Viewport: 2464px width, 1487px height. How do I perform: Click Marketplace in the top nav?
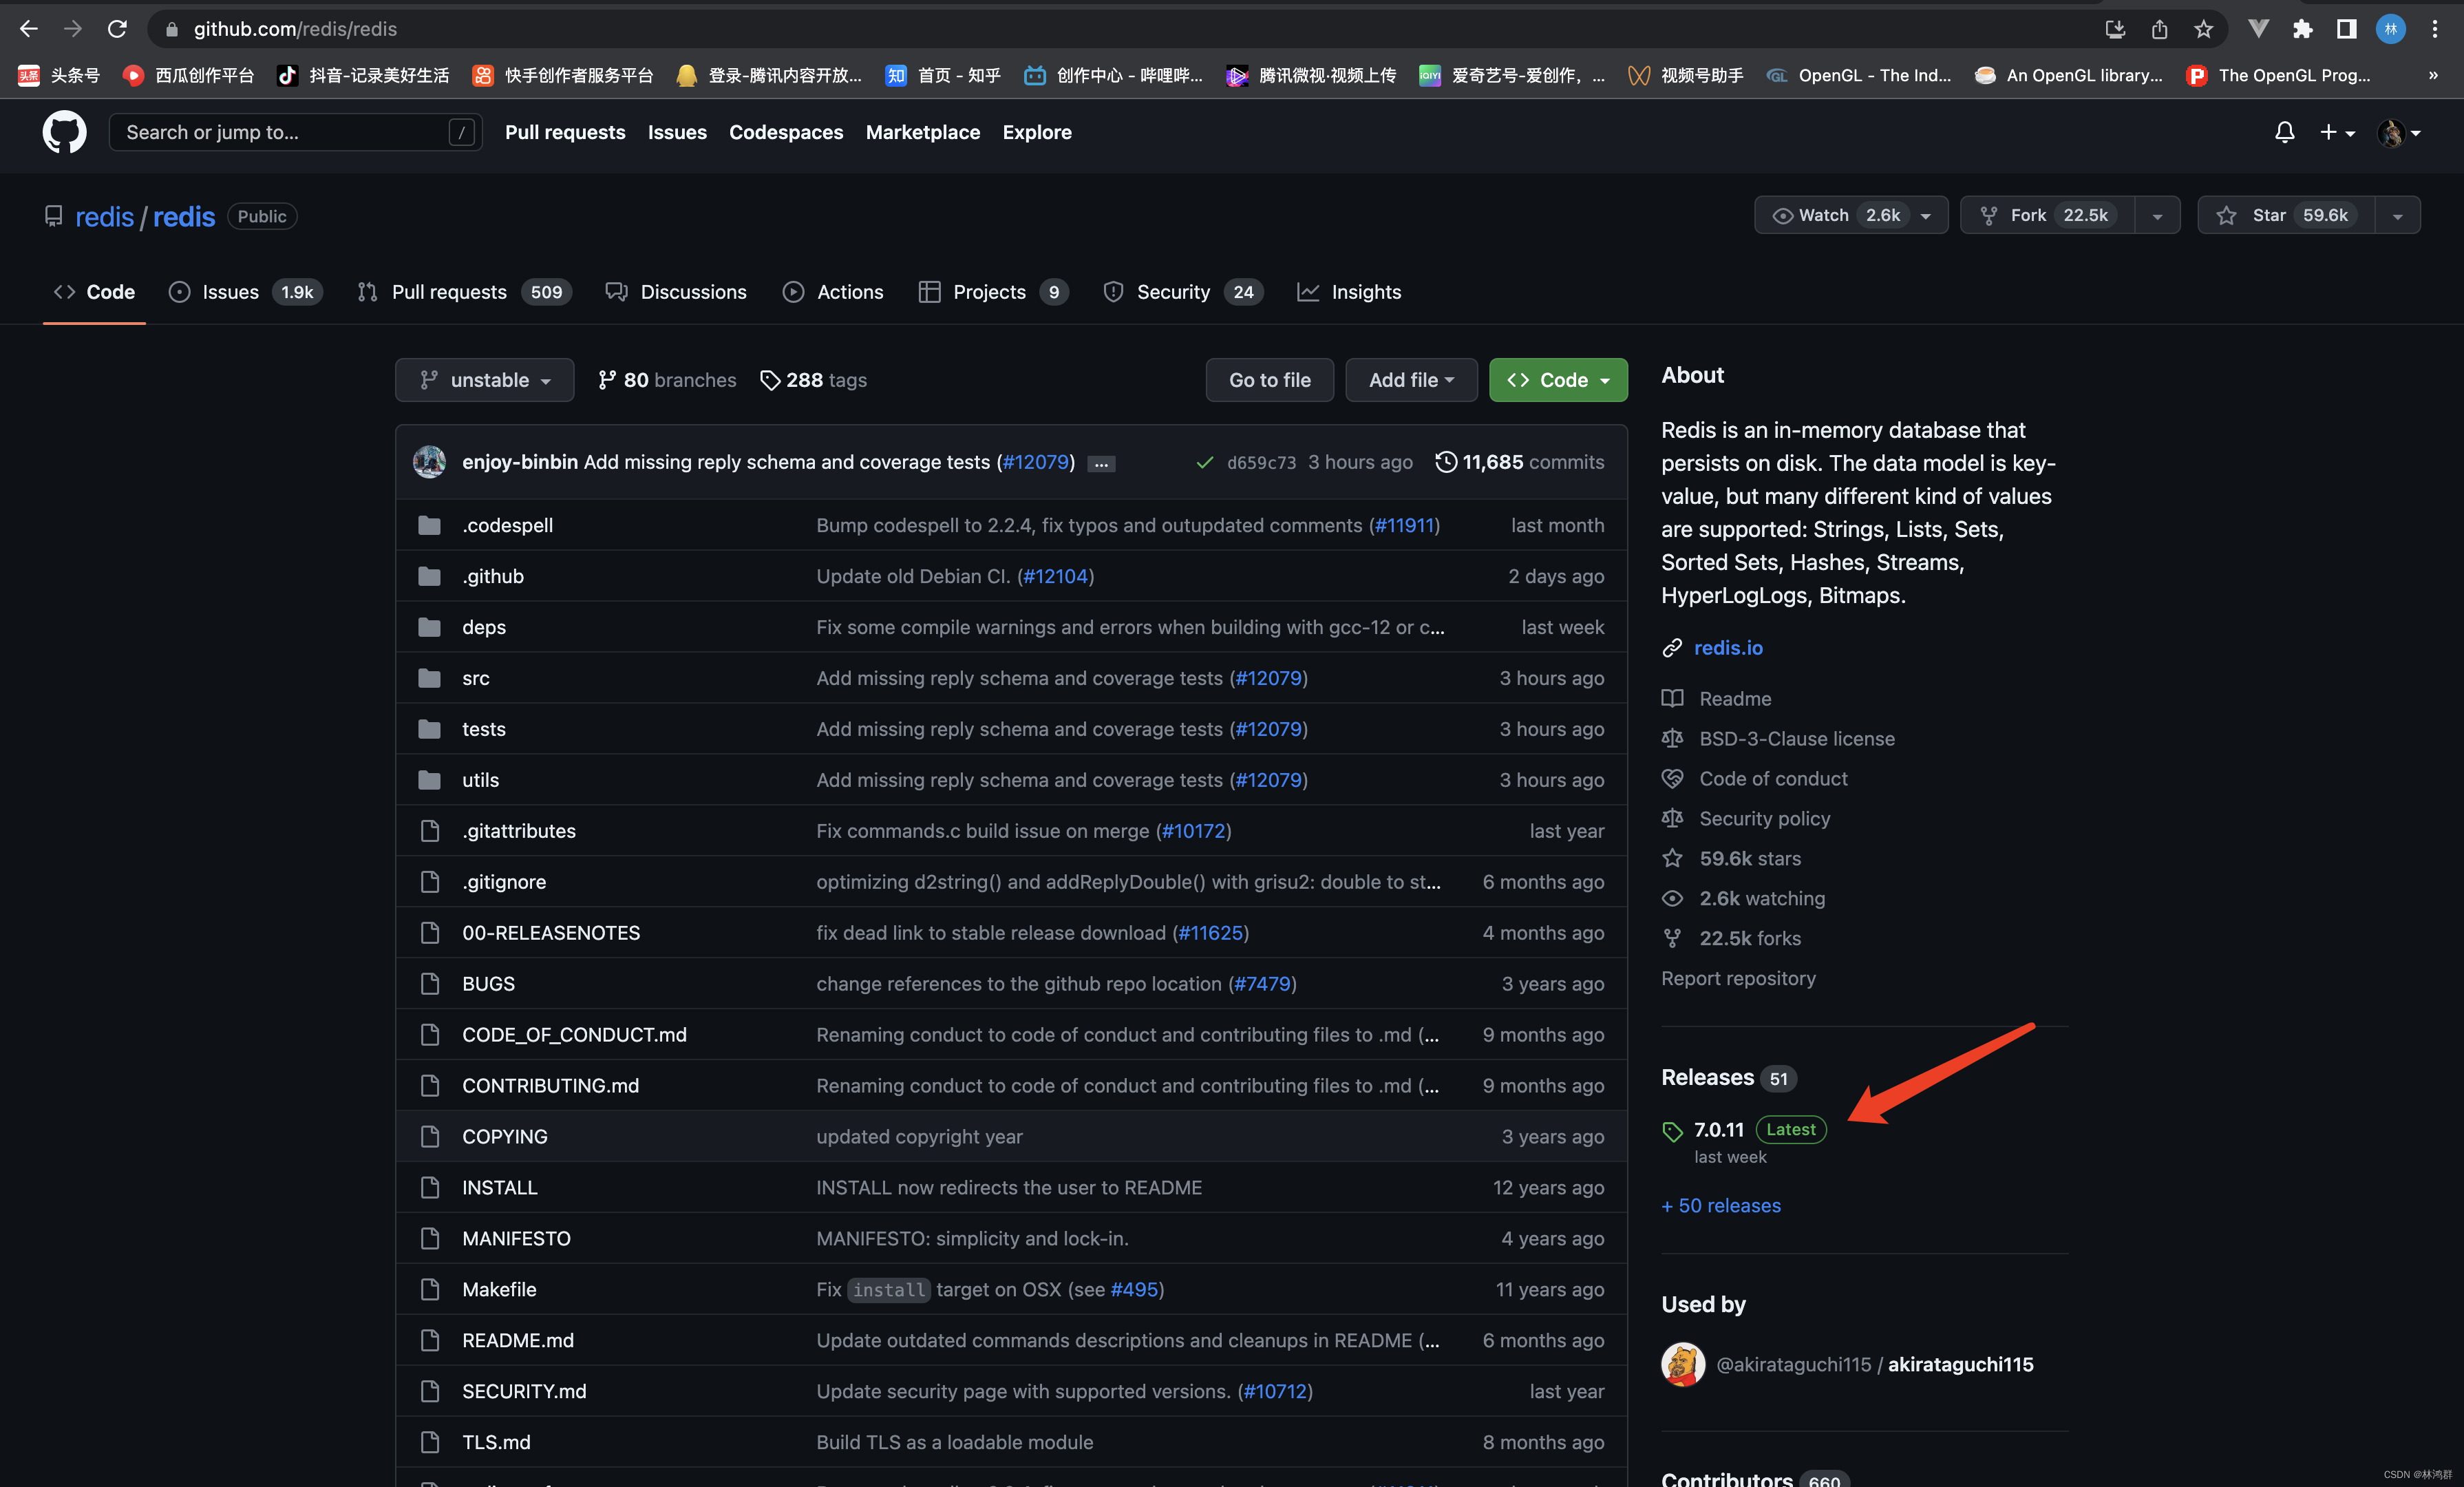(922, 132)
